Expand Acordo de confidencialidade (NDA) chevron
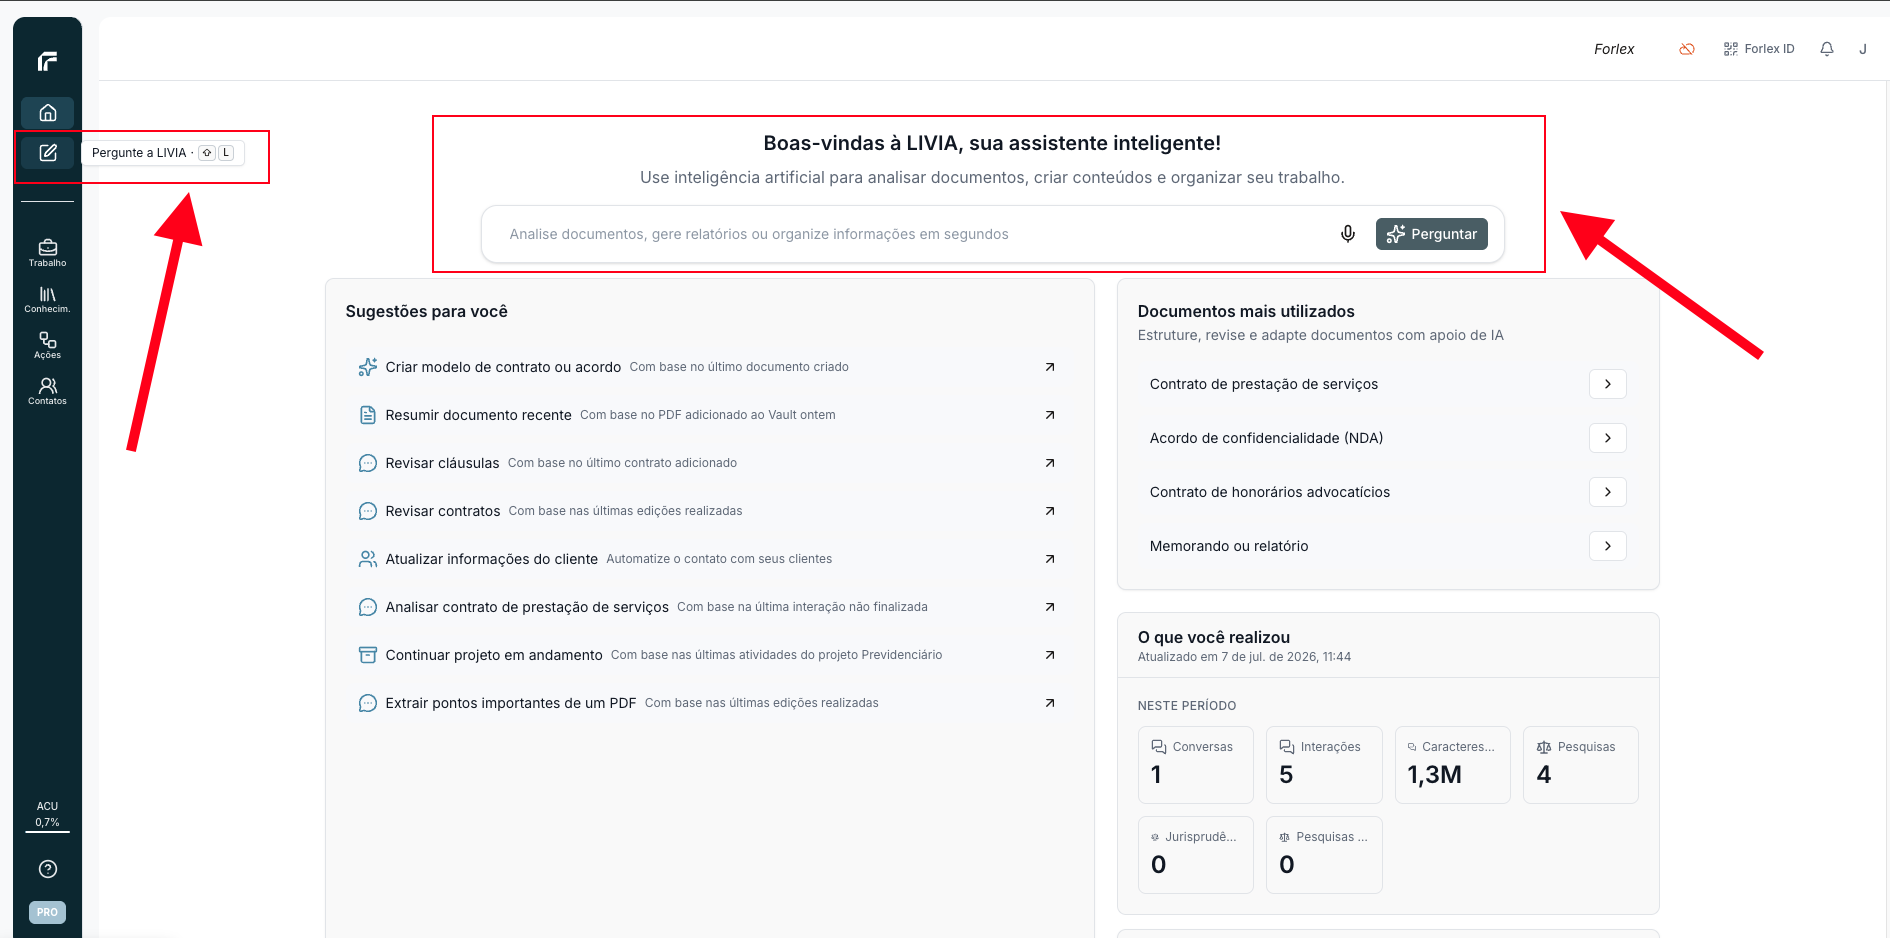The width and height of the screenshot is (1890, 938). [1608, 438]
